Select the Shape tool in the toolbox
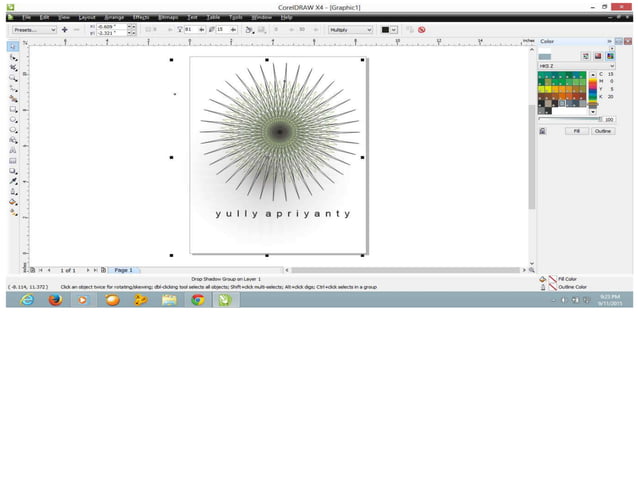The image size is (638, 493). coord(13,57)
